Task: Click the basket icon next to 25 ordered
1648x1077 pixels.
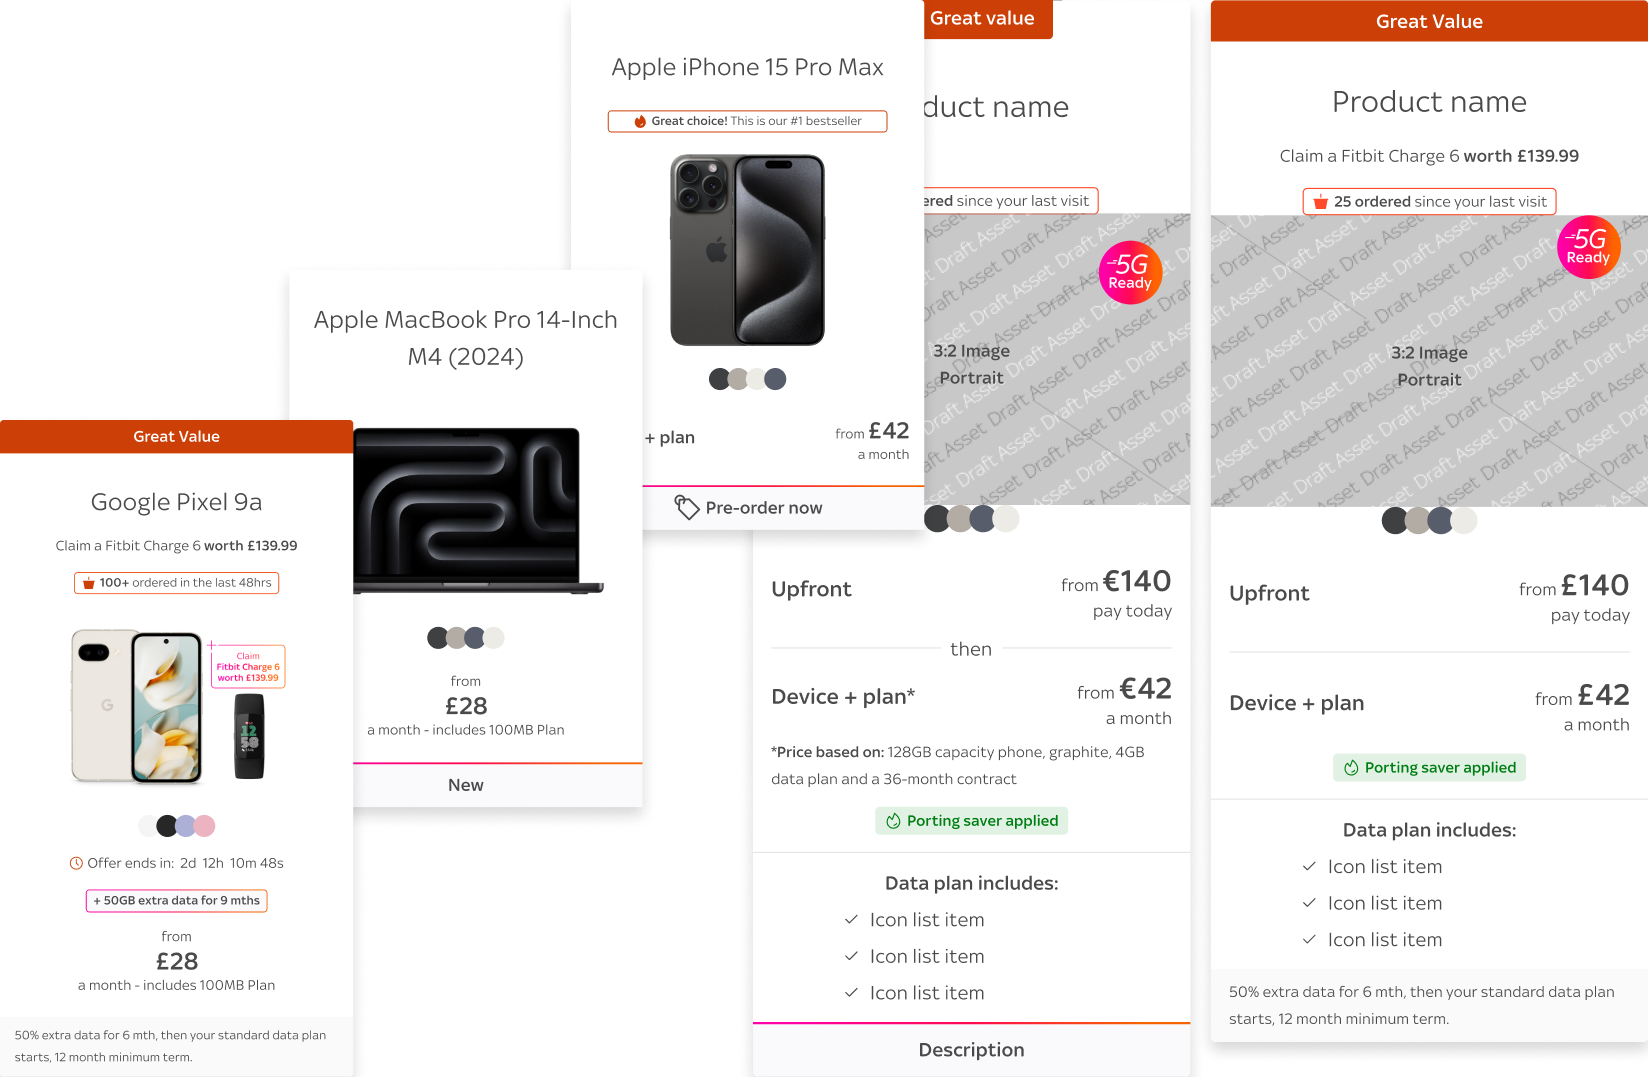Action: tap(1320, 202)
